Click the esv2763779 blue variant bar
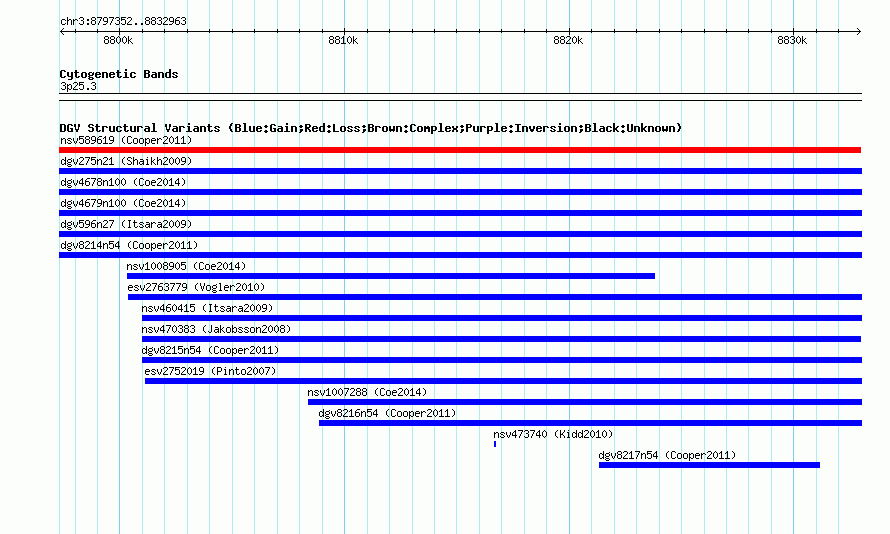Screen dimensions: 890x534 495,297
